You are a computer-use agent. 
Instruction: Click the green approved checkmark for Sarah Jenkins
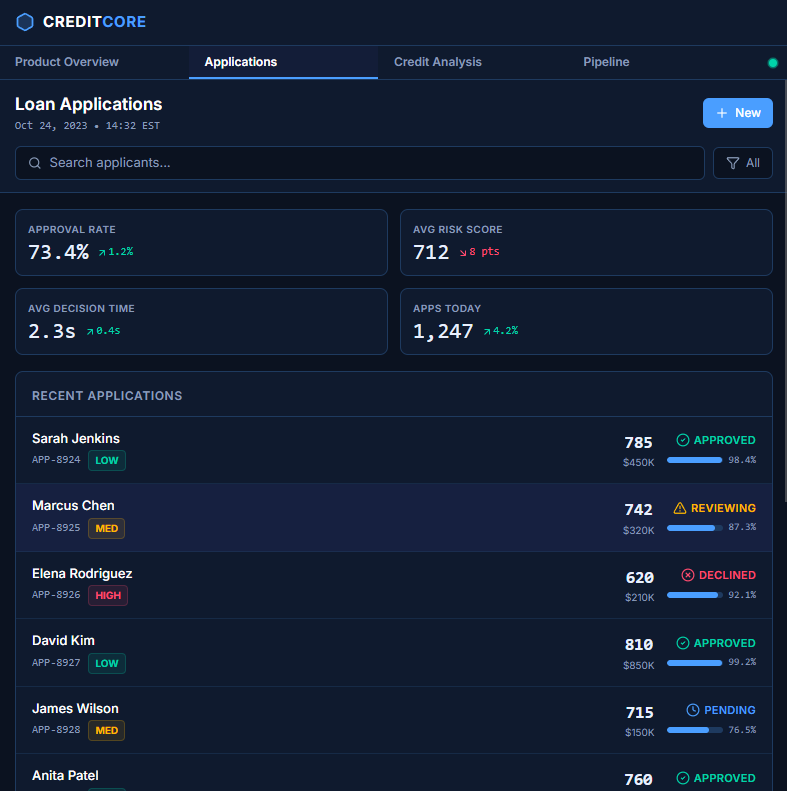point(683,440)
